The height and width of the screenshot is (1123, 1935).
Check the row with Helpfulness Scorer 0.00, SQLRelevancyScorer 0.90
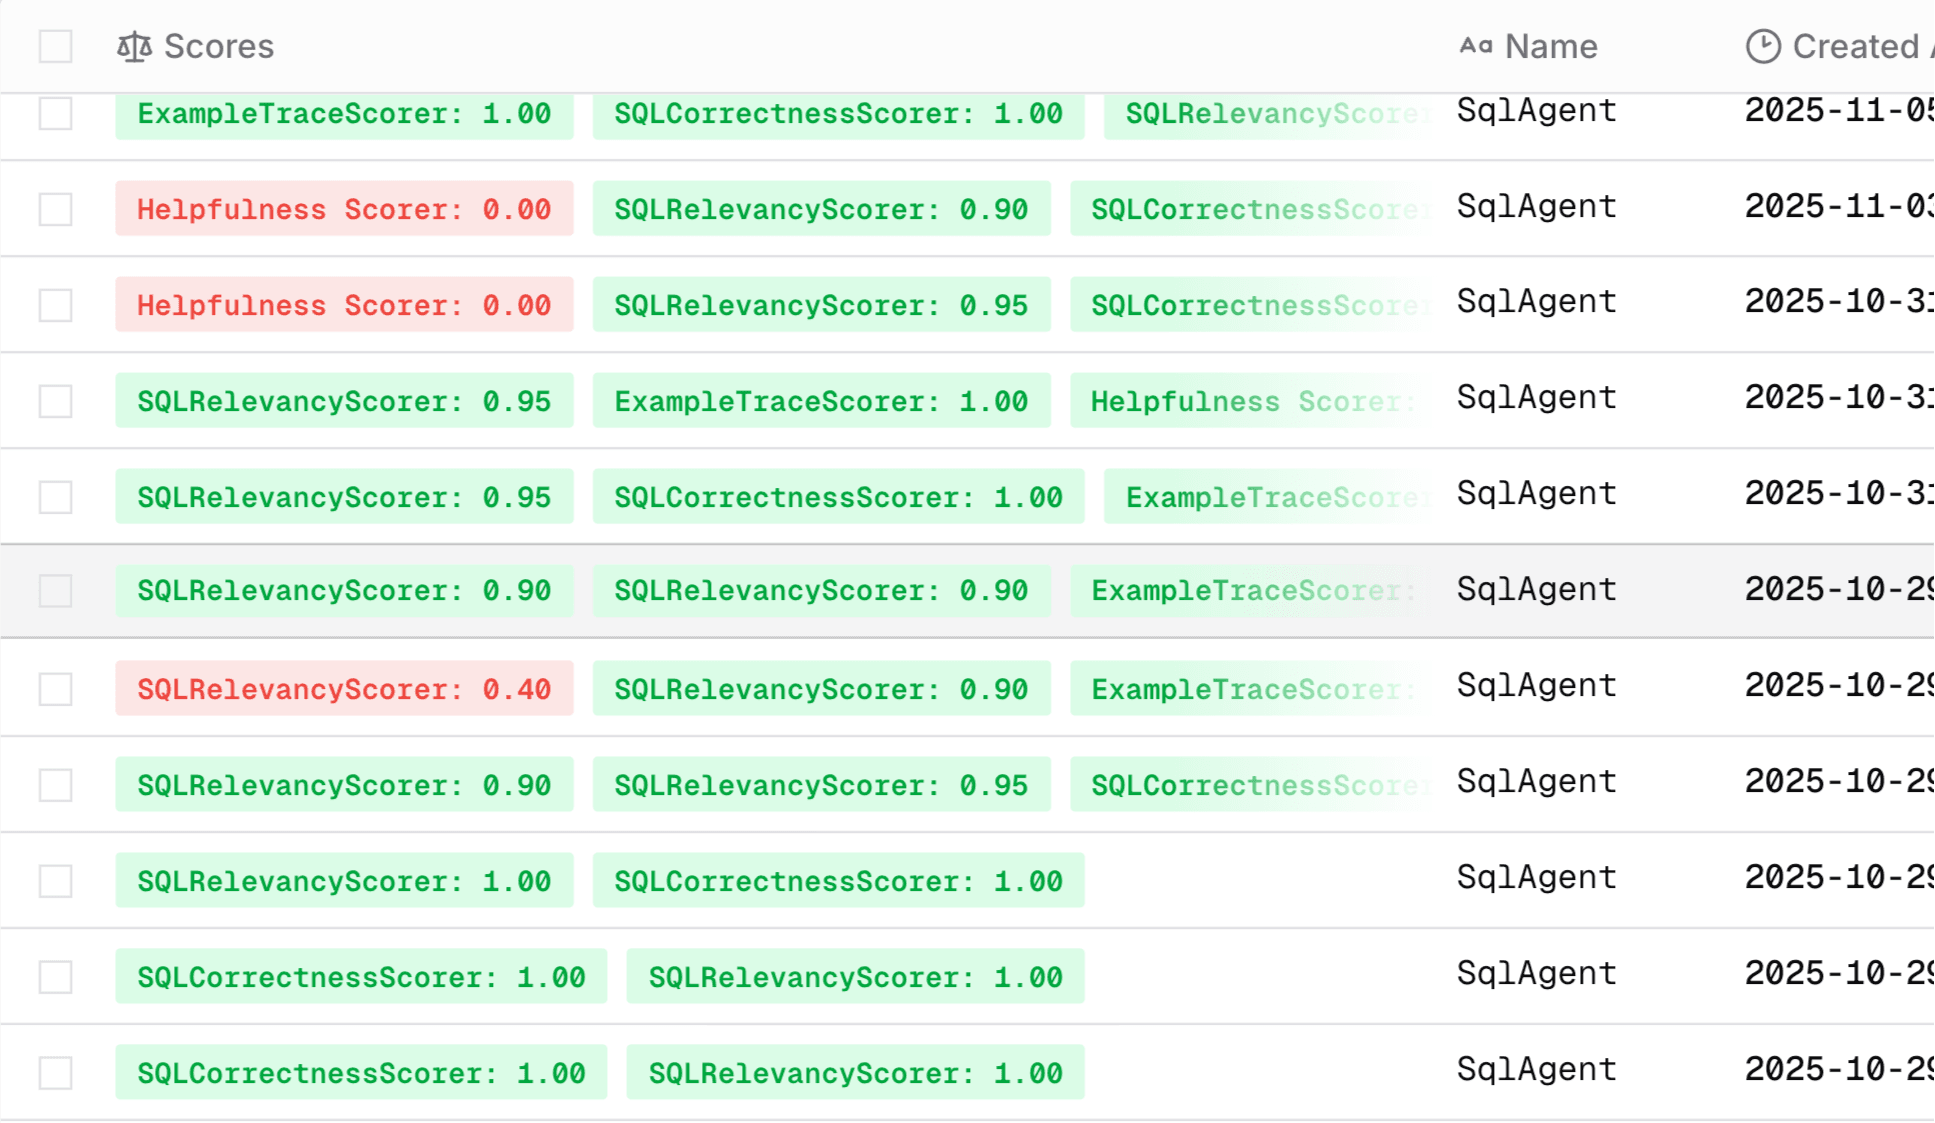pyautogui.click(x=56, y=209)
